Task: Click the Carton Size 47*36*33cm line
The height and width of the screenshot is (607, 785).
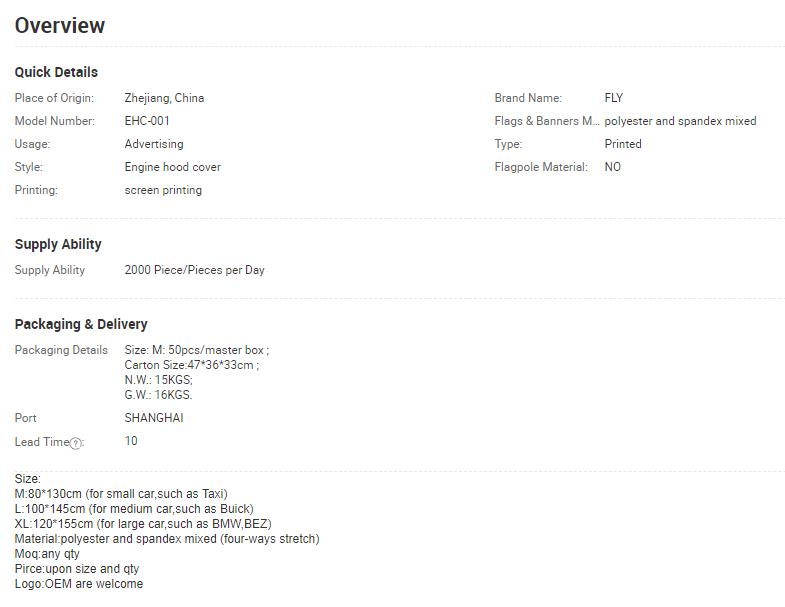Action: point(192,365)
